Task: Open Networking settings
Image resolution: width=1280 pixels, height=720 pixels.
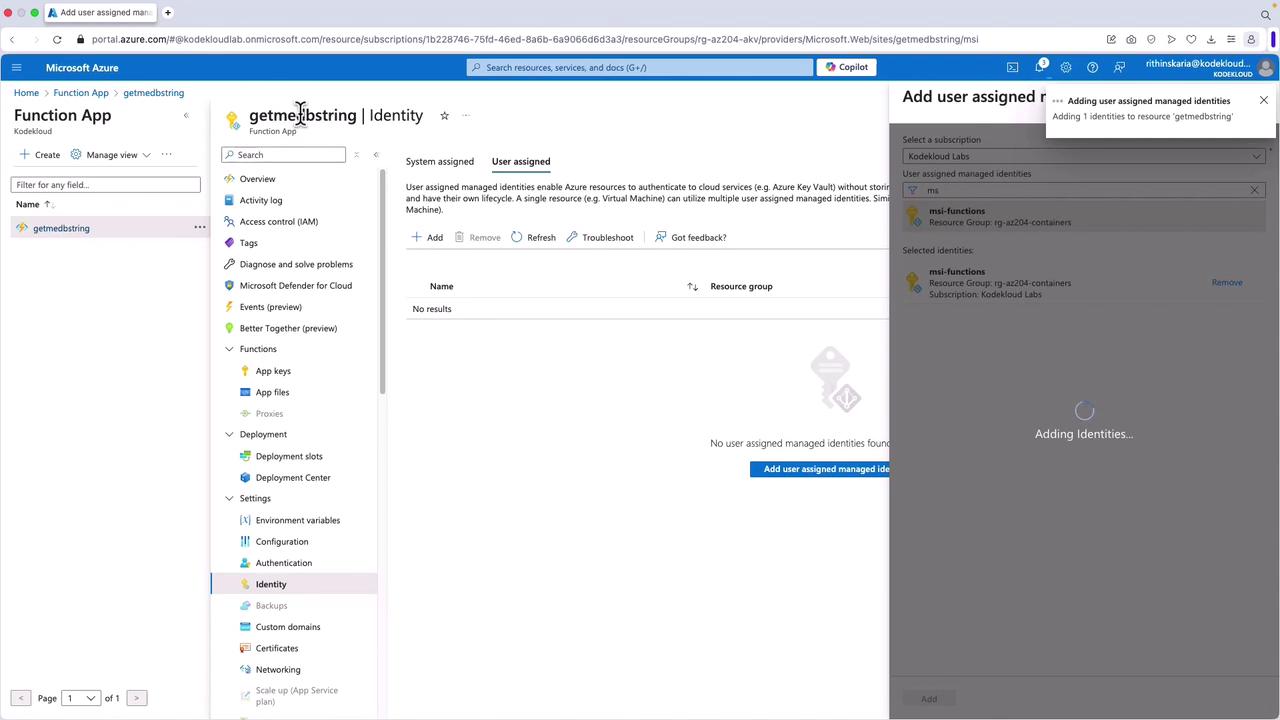Action: (278, 670)
